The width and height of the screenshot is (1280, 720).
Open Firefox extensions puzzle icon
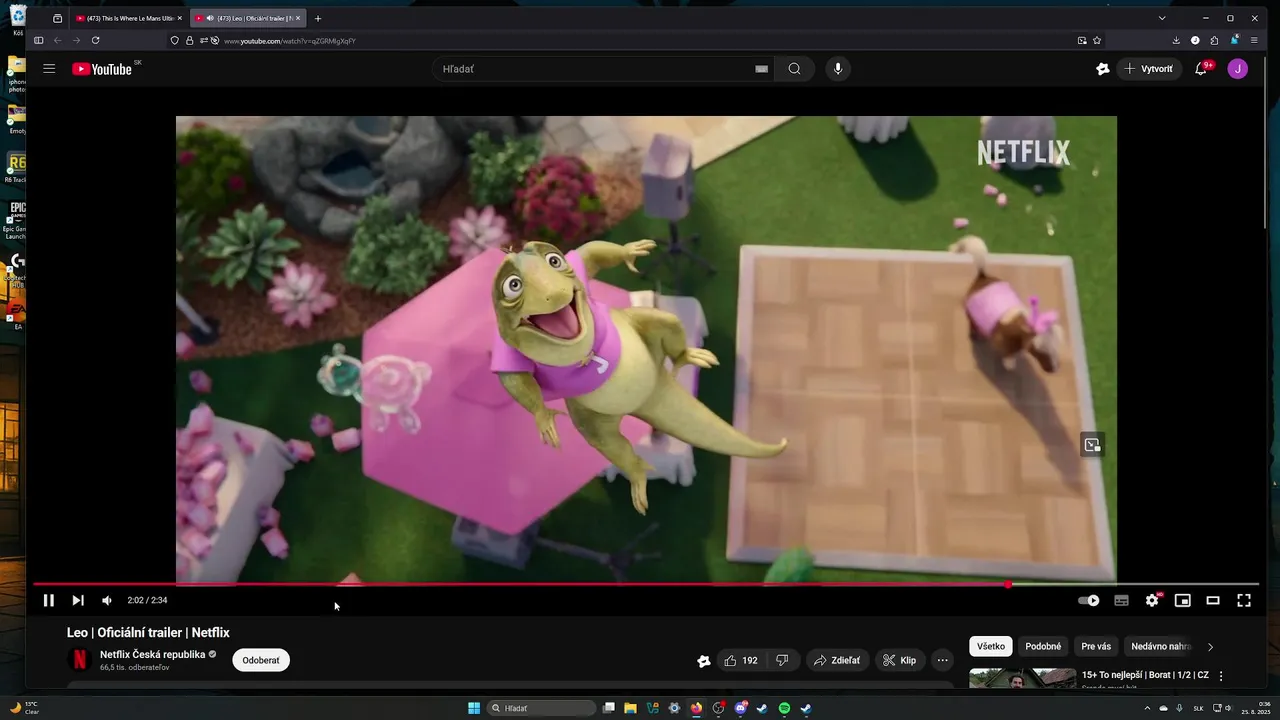click(x=1214, y=40)
